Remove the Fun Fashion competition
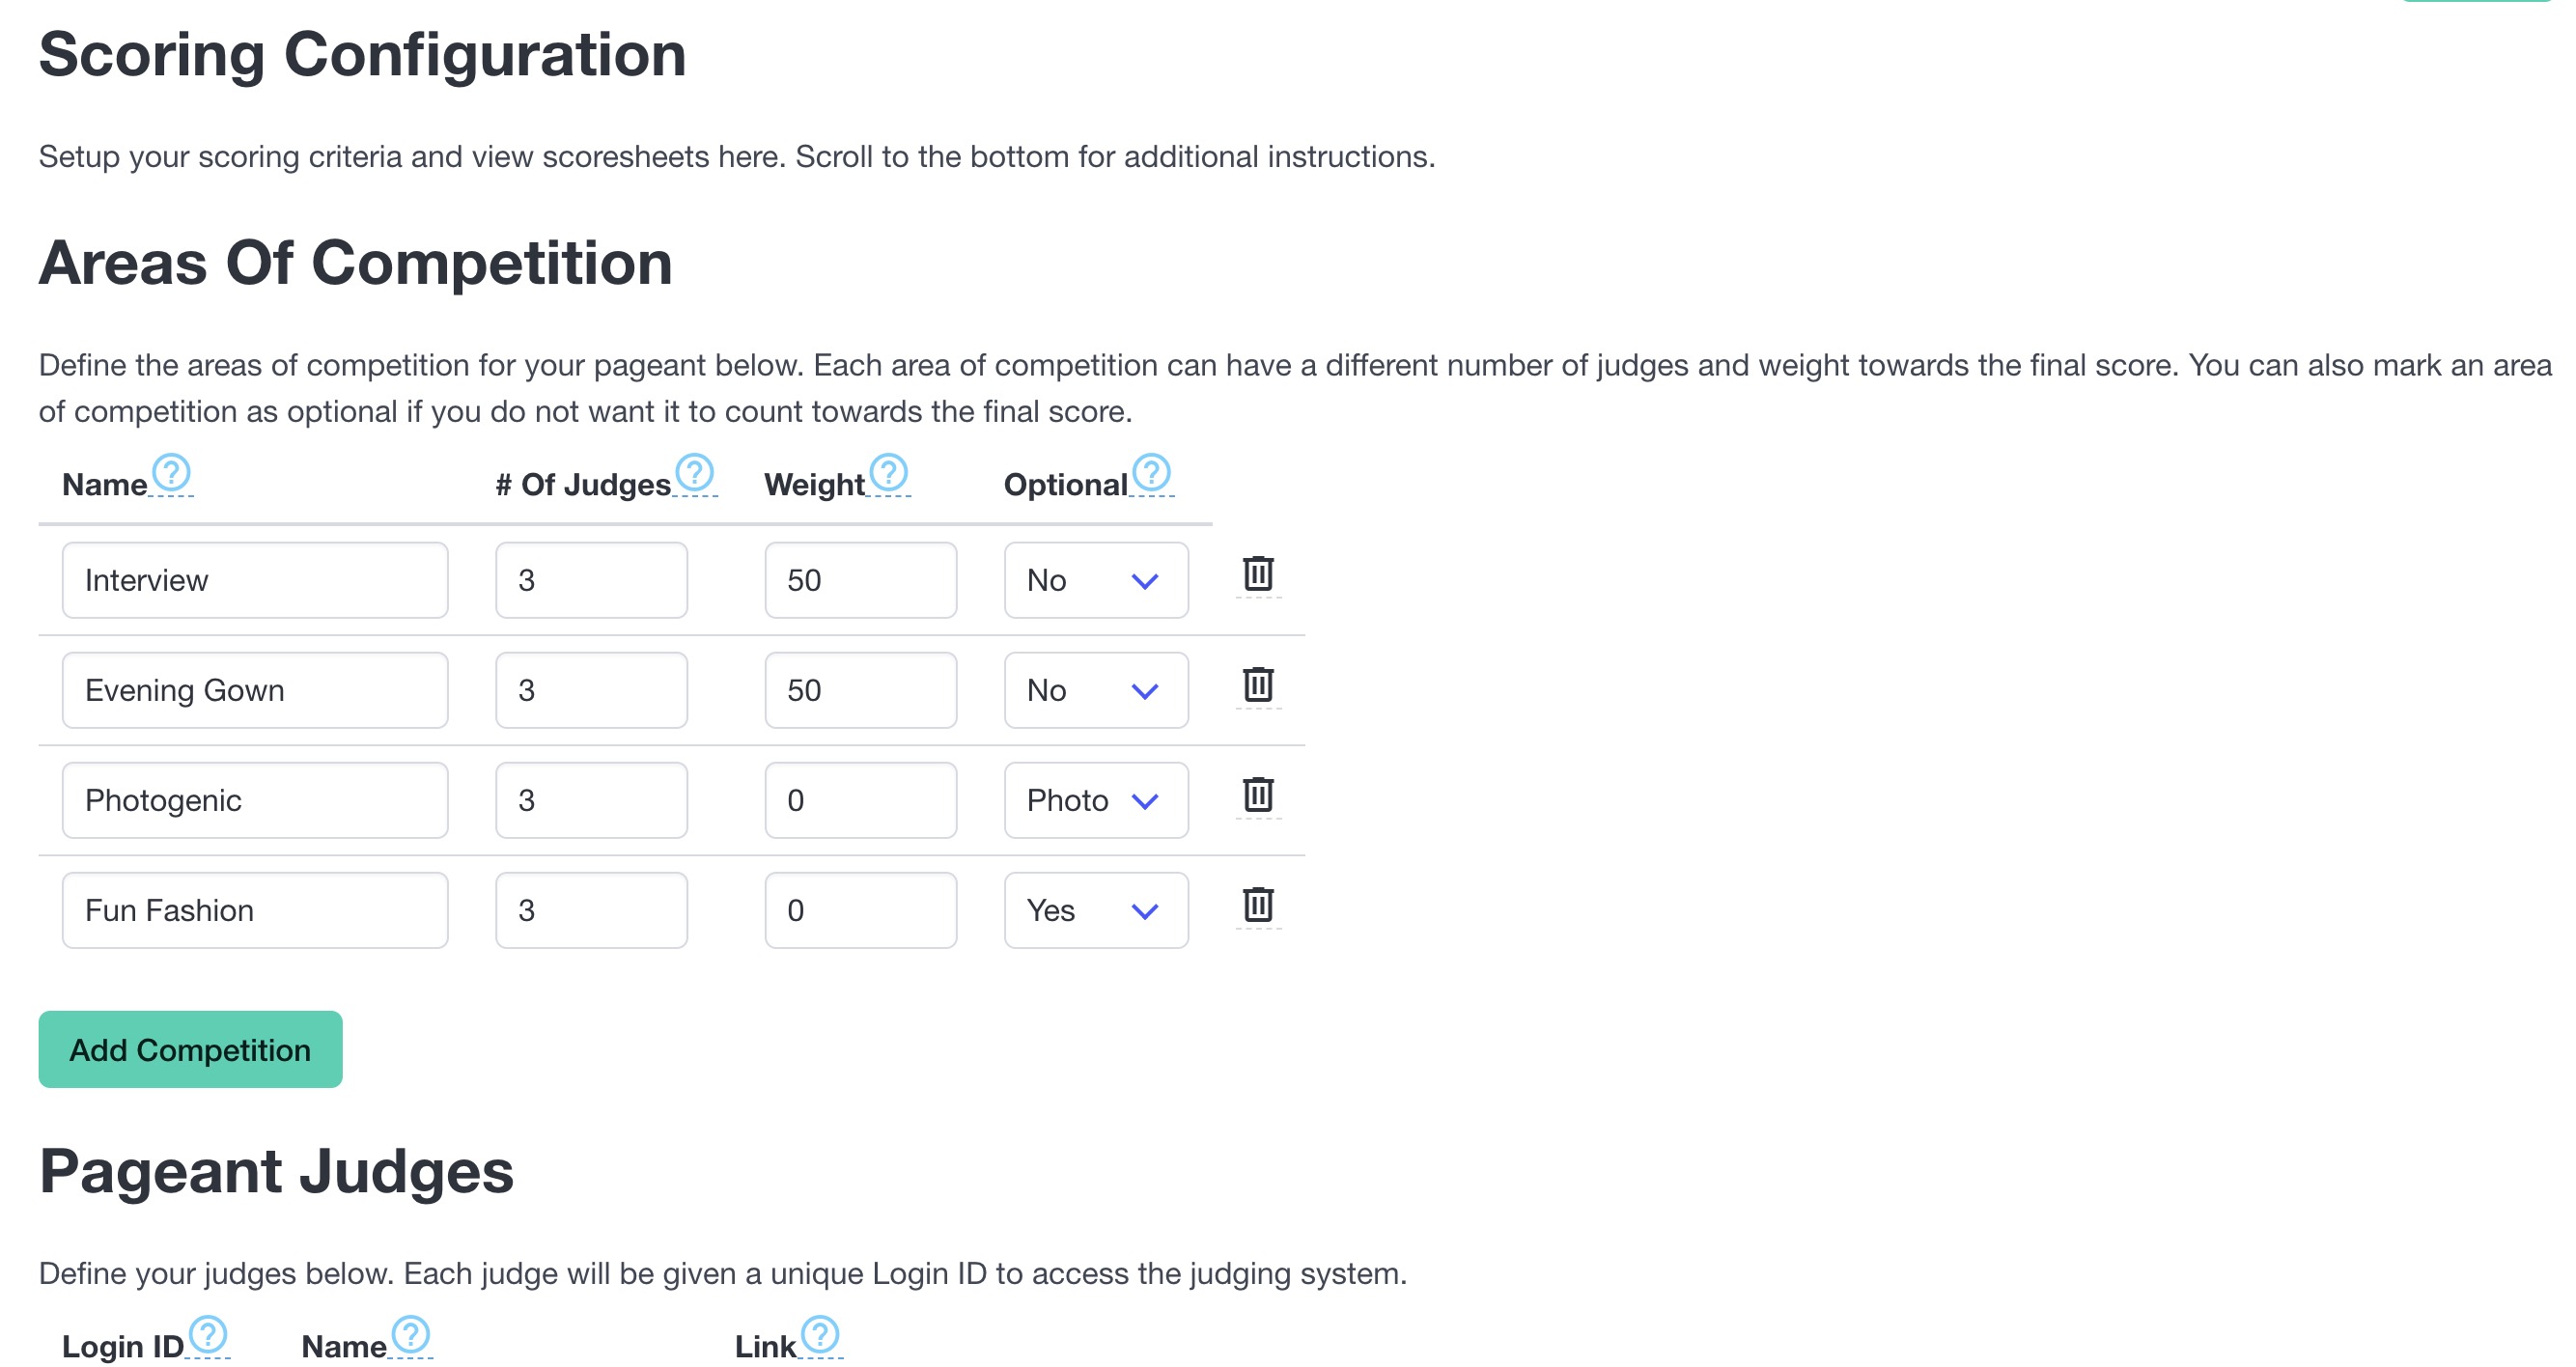The height and width of the screenshot is (1367, 2576). click(1257, 905)
